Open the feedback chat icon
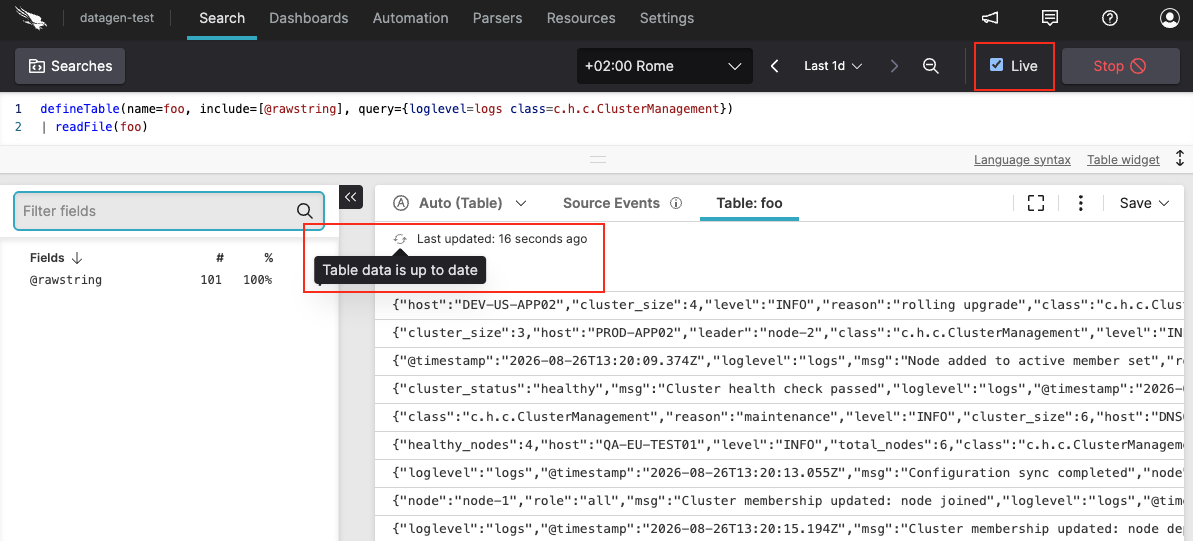This screenshot has width=1193, height=541. tap(1050, 18)
